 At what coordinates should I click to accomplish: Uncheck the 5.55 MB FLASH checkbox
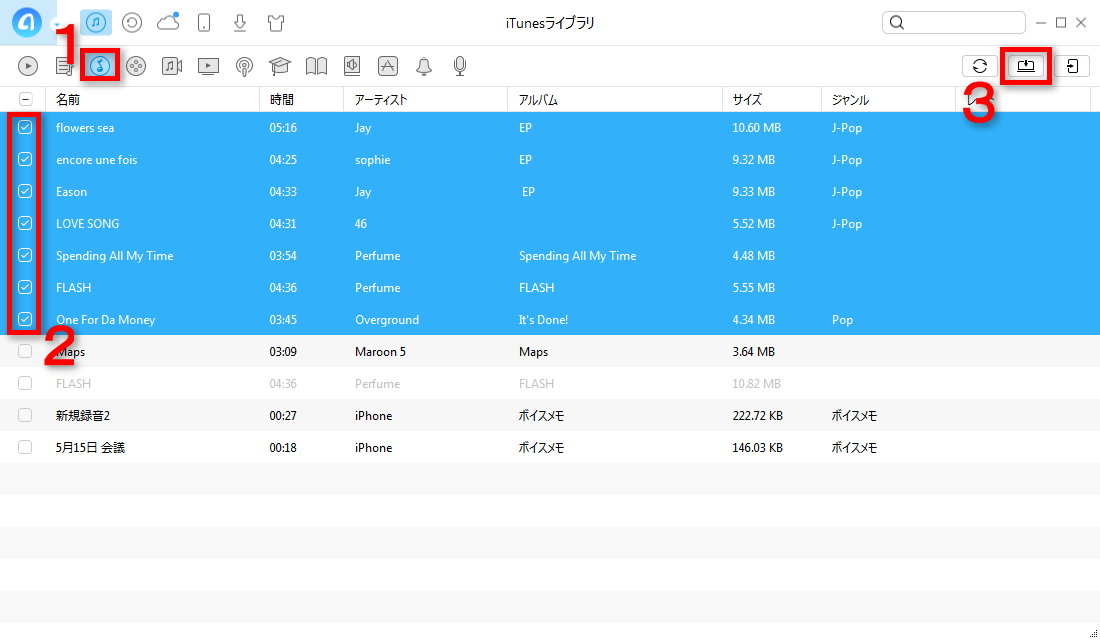(x=25, y=287)
